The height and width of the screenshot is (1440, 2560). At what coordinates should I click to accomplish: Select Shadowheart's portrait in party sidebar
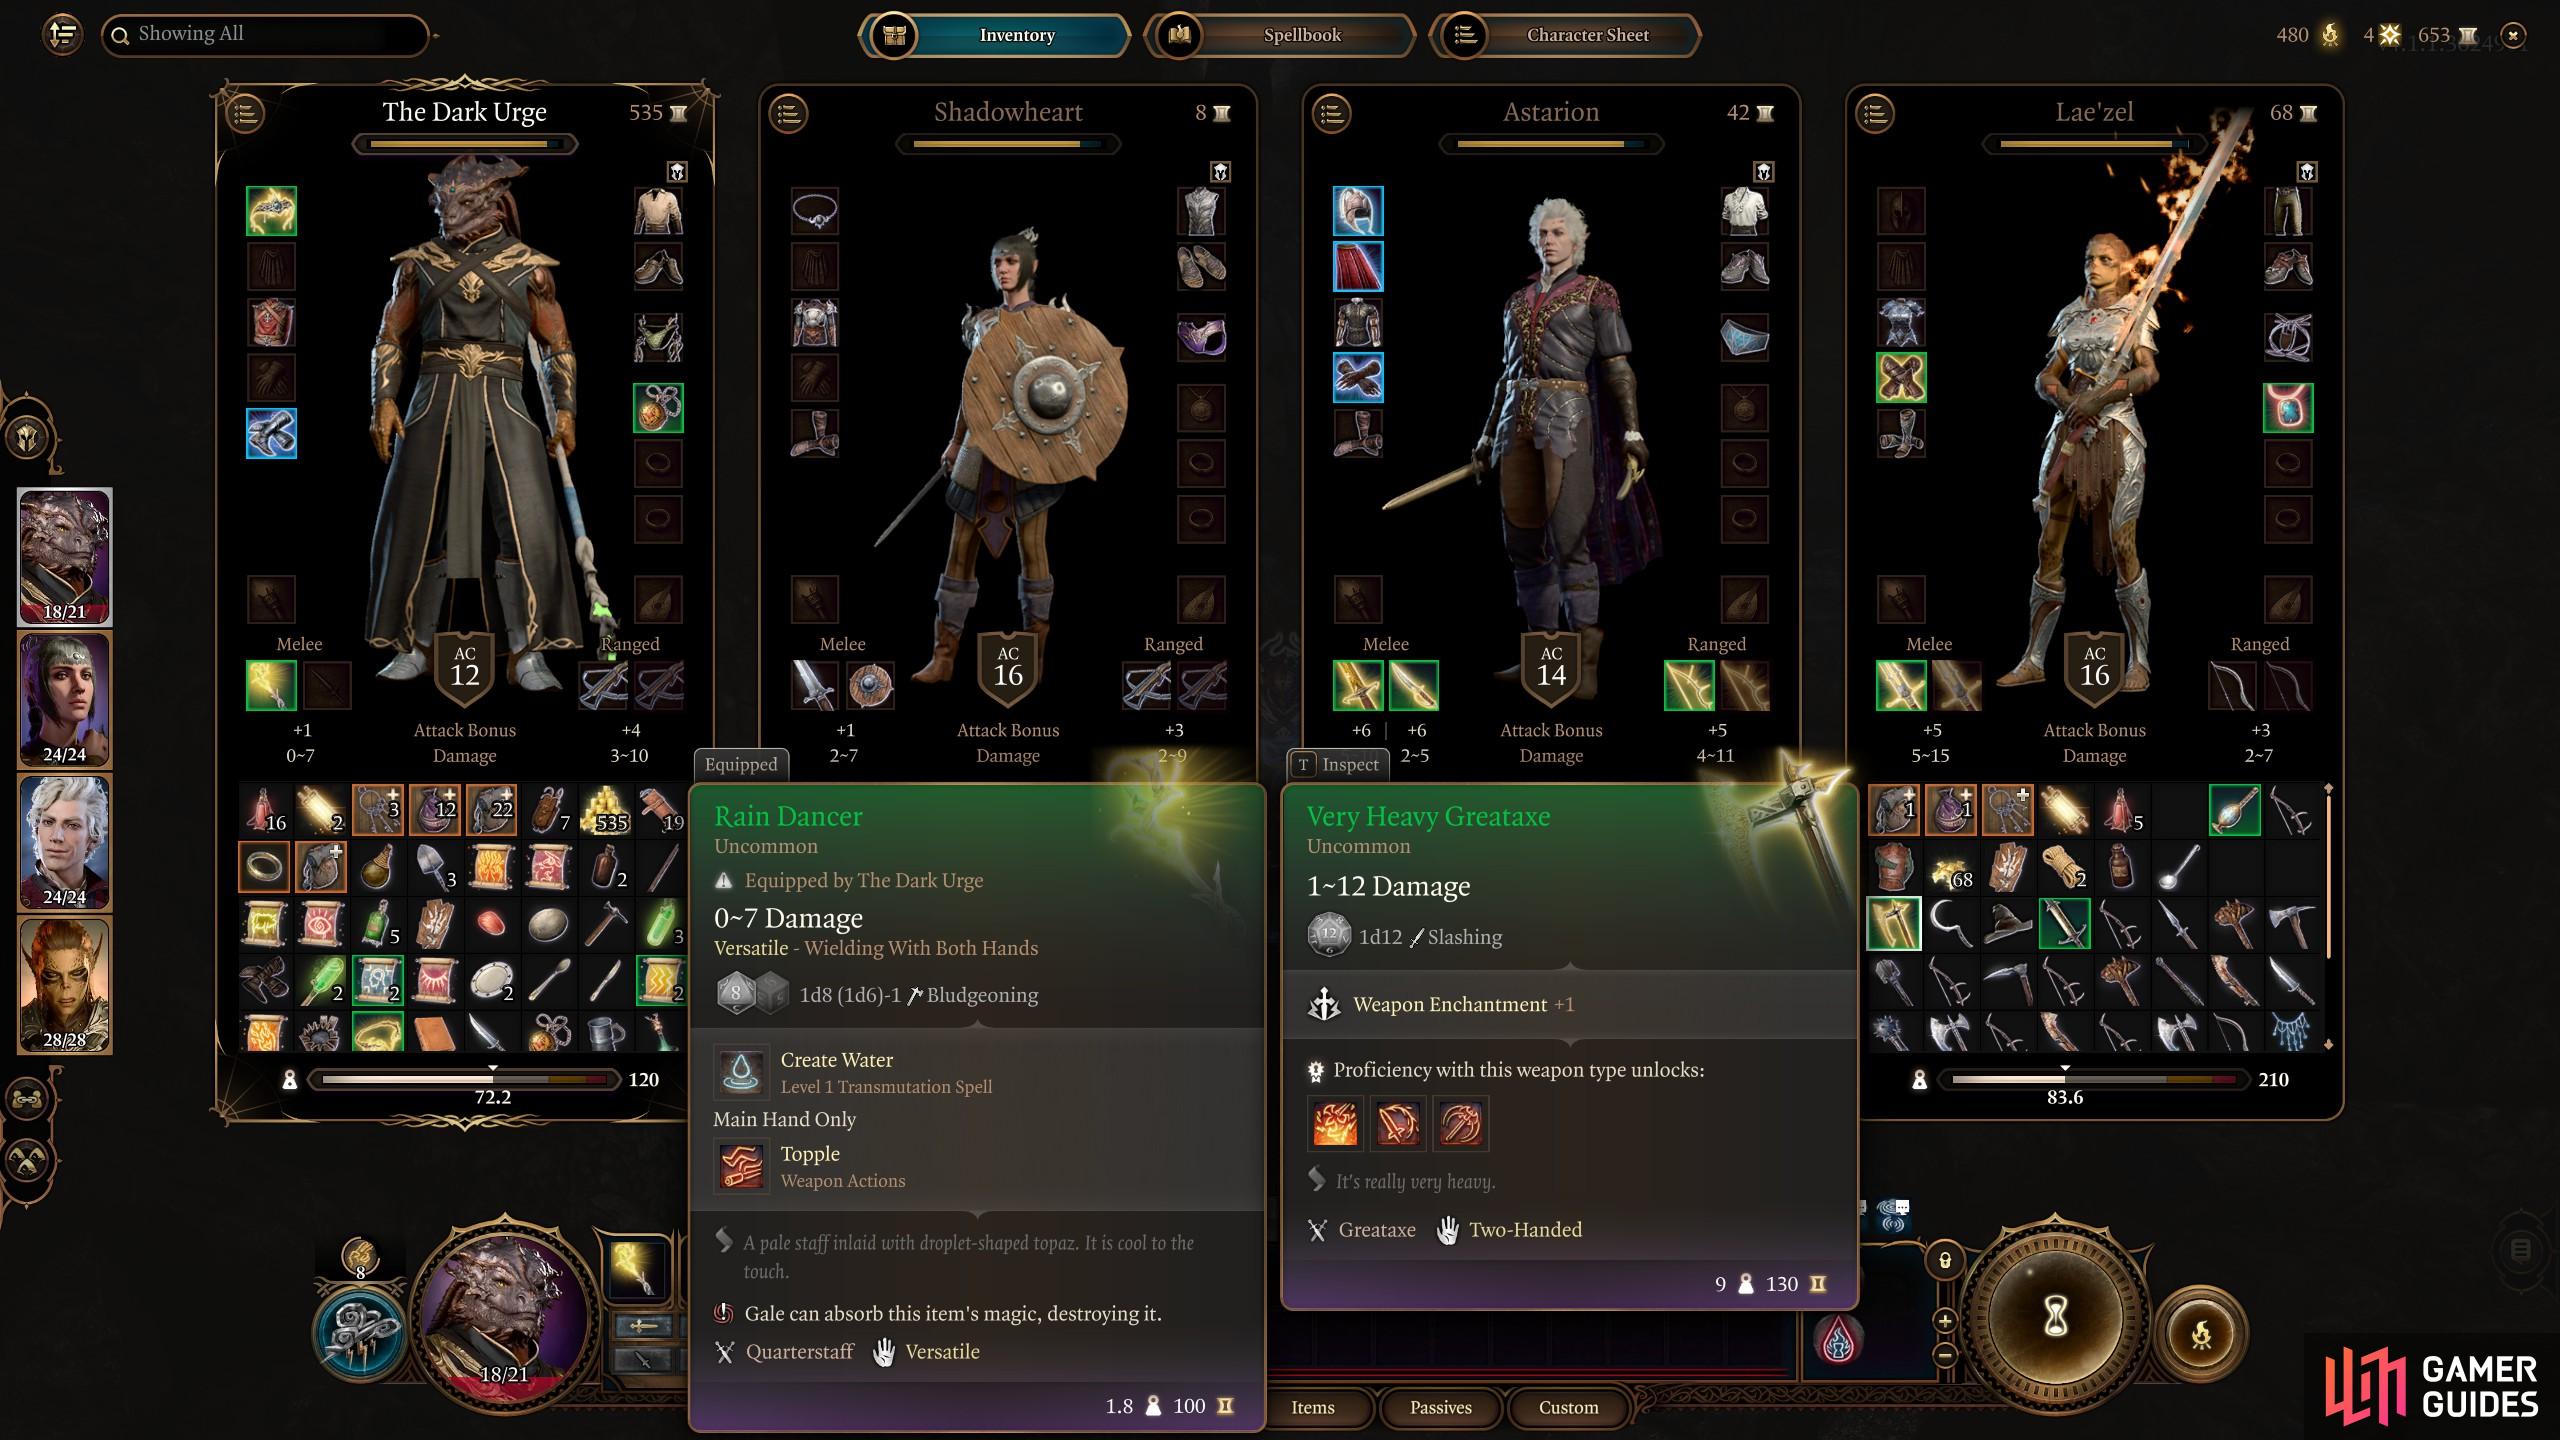(65, 700)
